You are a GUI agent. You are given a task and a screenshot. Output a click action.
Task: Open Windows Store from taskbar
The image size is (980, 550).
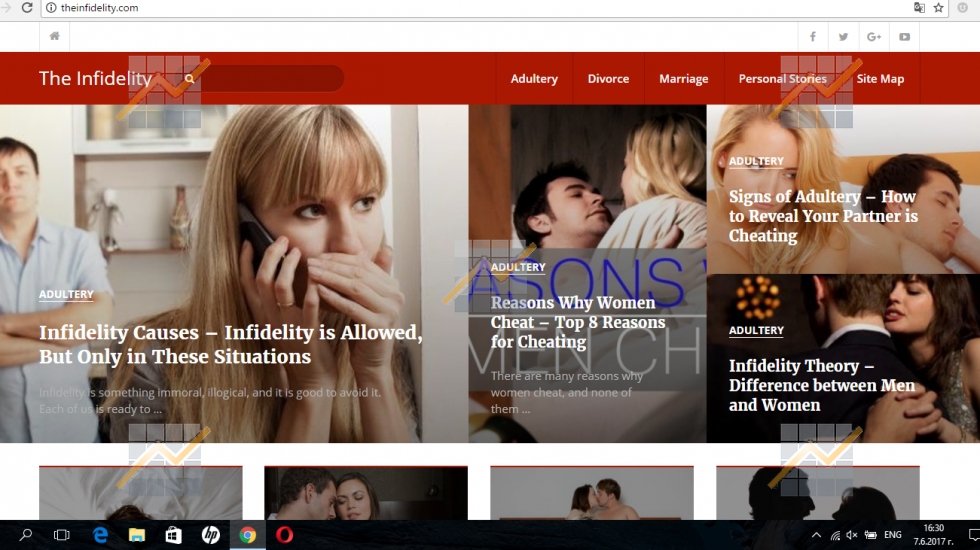pos(173,535)
